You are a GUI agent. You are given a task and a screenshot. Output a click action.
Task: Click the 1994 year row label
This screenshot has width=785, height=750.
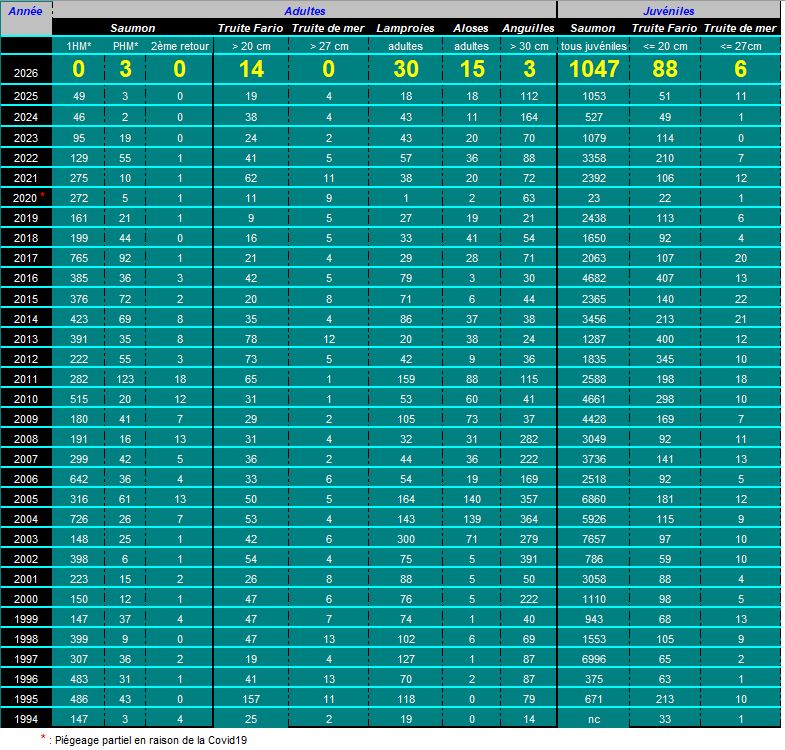tap(26, 719)
